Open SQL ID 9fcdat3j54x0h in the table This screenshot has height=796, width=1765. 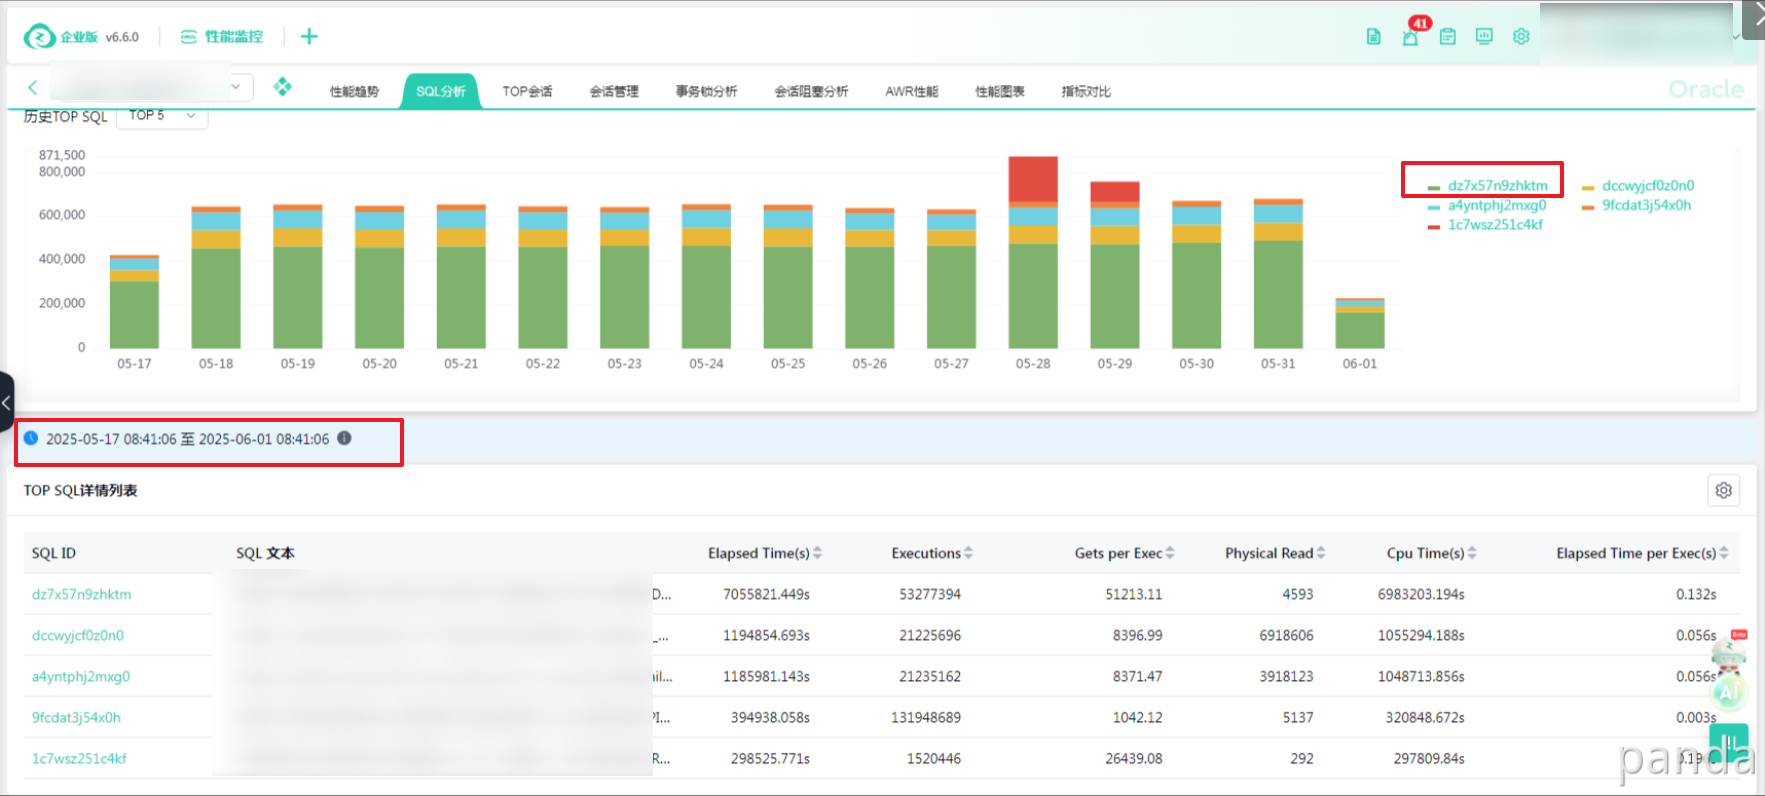point(76,717)
